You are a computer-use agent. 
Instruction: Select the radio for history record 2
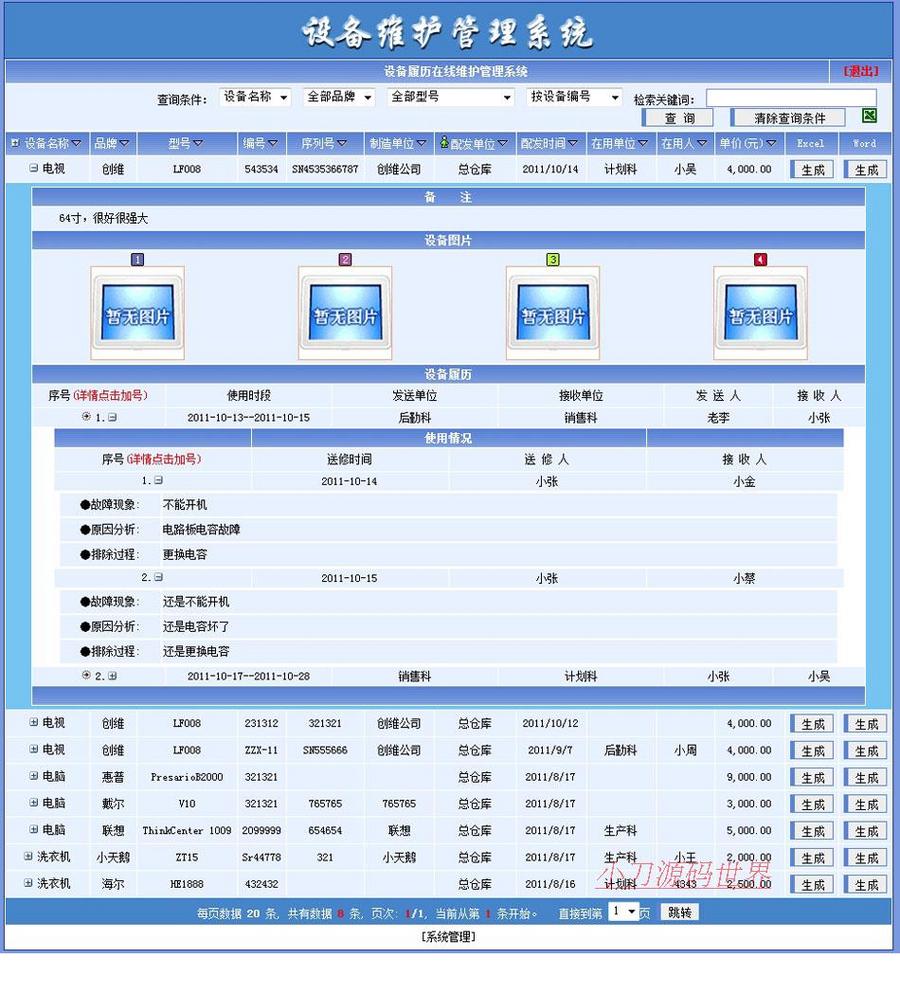86,675
